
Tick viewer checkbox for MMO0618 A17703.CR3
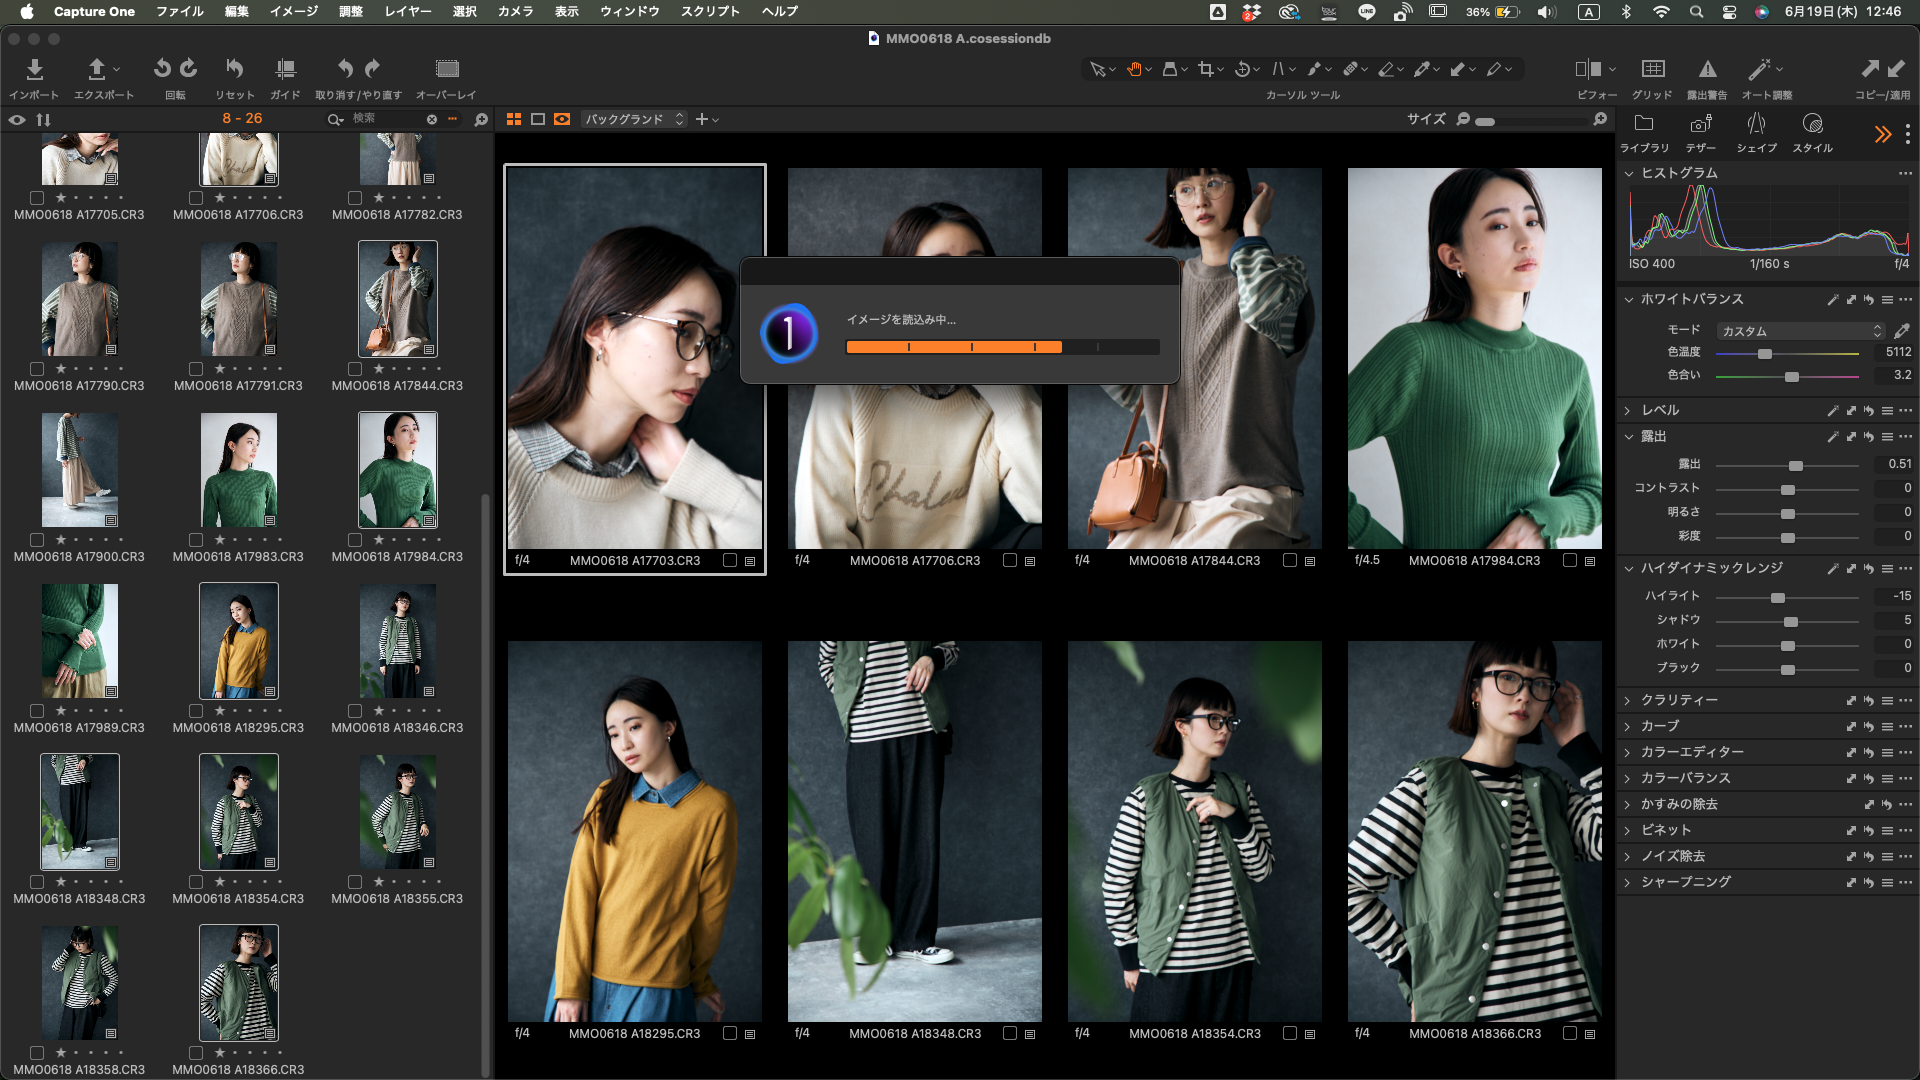click(x=730, y=561)
